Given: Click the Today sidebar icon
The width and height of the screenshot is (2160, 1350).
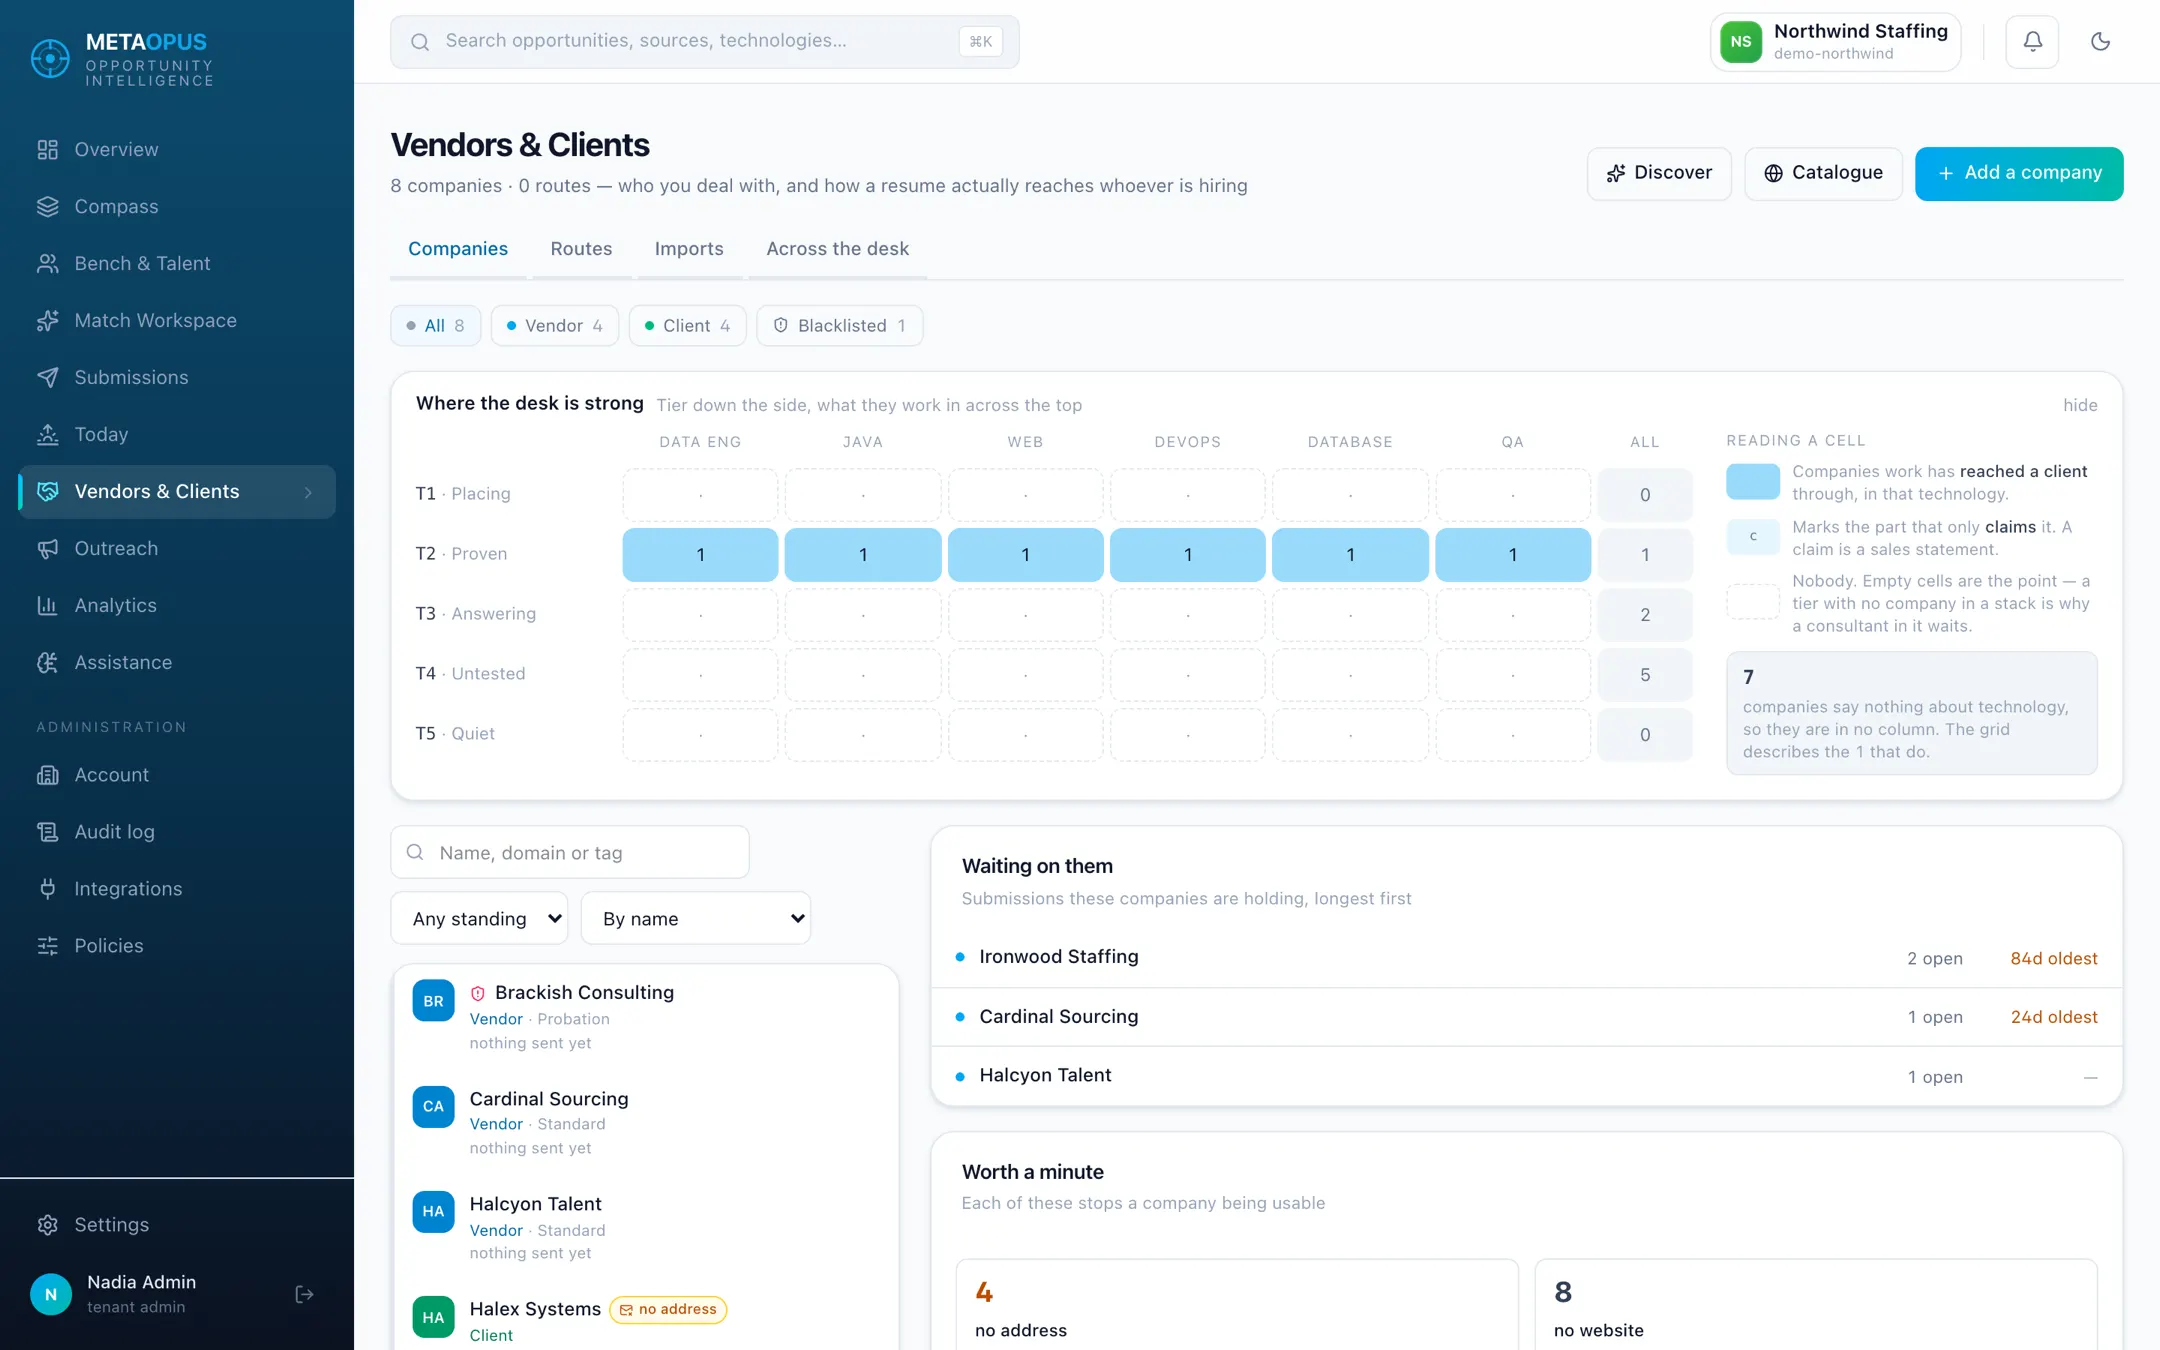Looking at the screenshot, I should click(48, 435).
